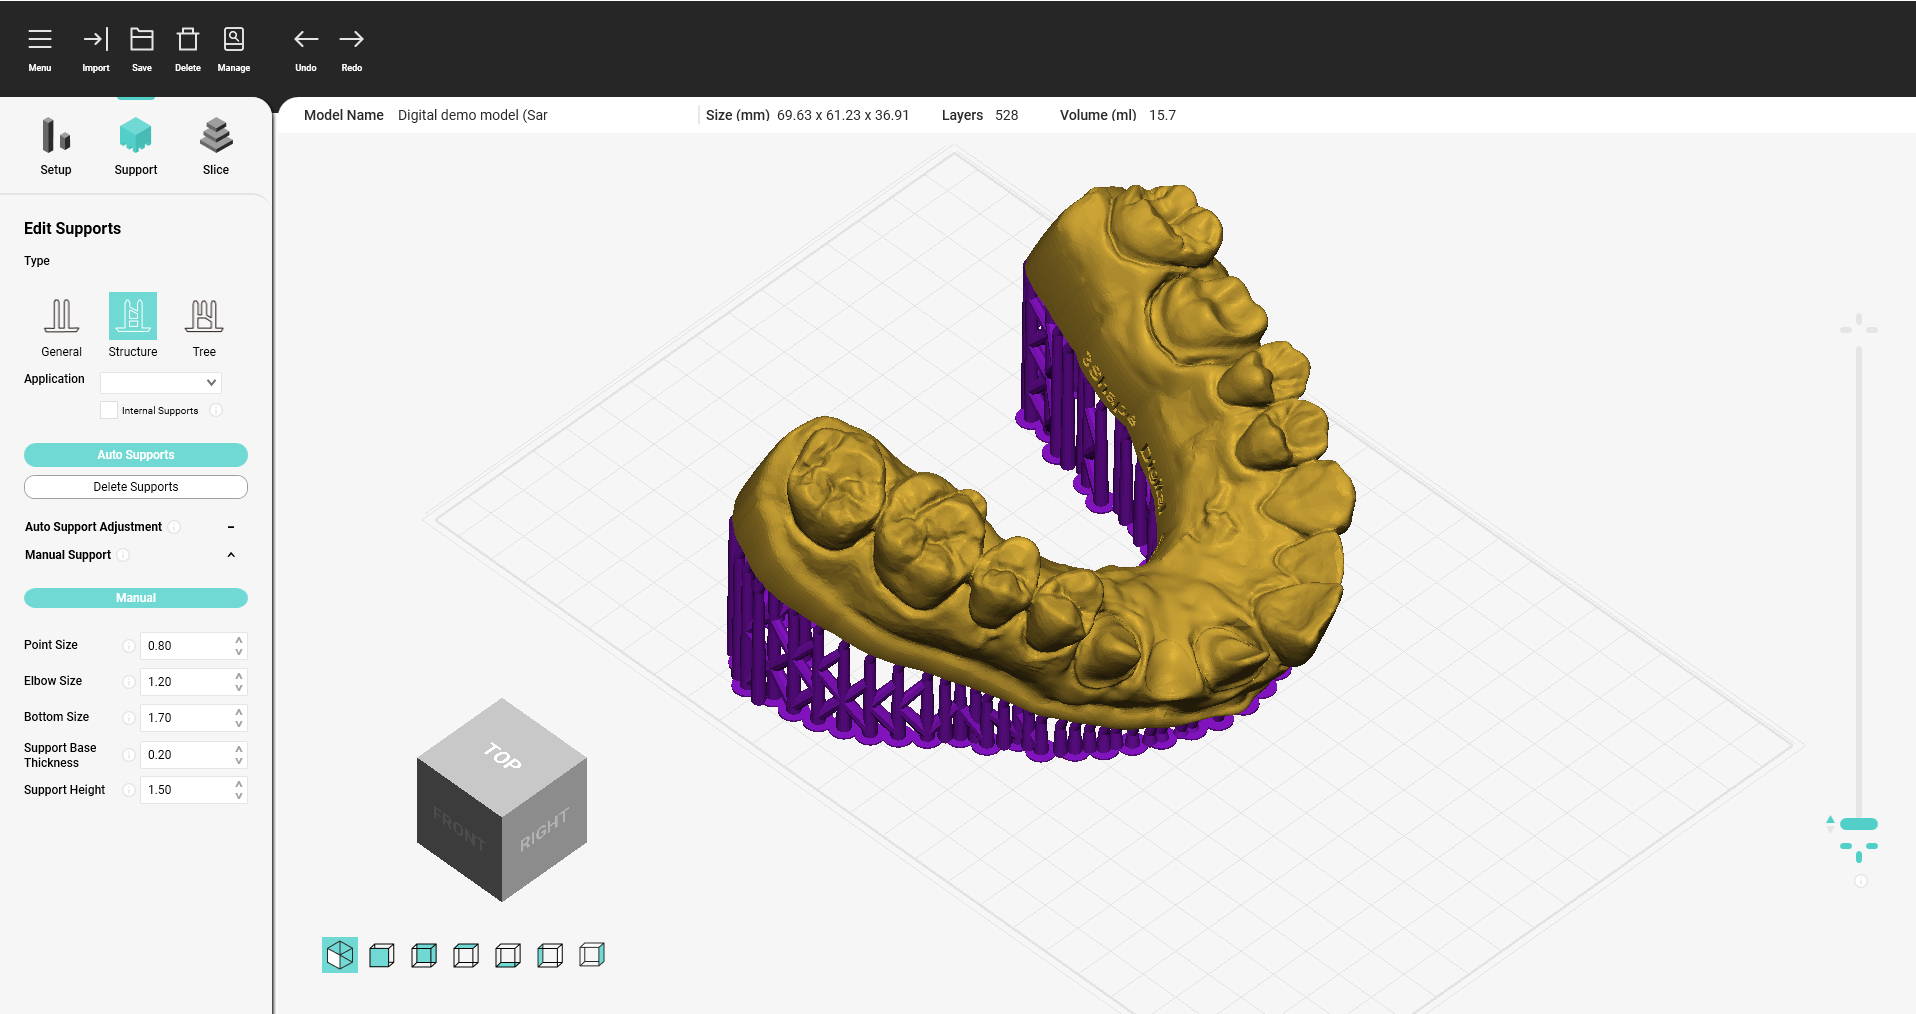Collapse Manual Support section
This screenshot has width=1916, height=1014.
[231, 555]
